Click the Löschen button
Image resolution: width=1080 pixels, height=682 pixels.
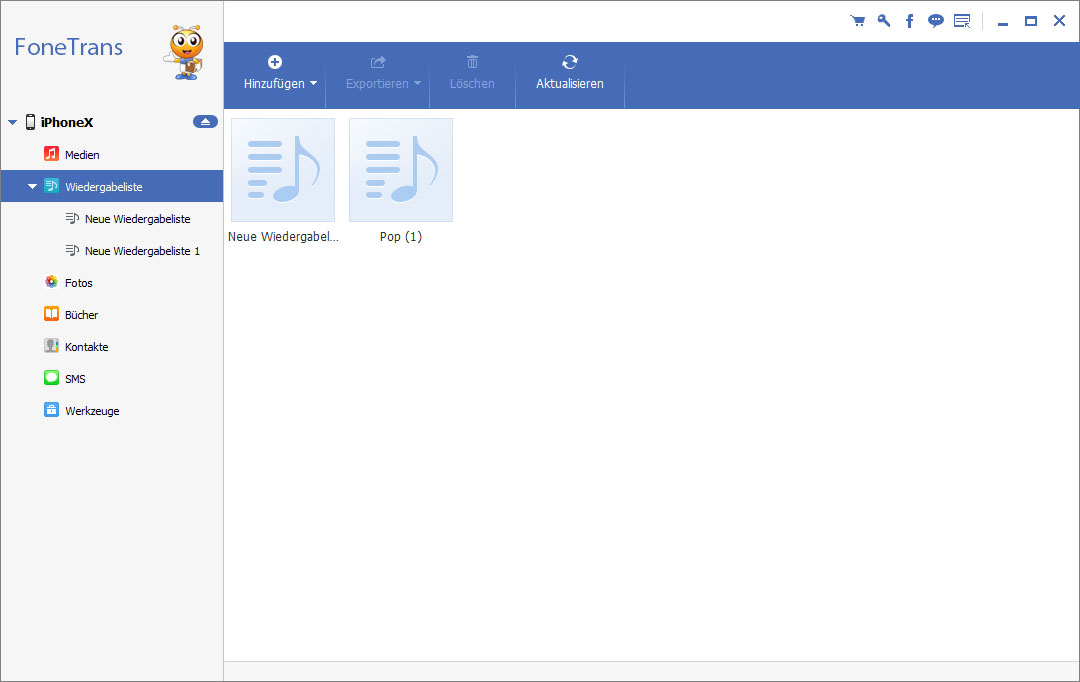[472, 74]
